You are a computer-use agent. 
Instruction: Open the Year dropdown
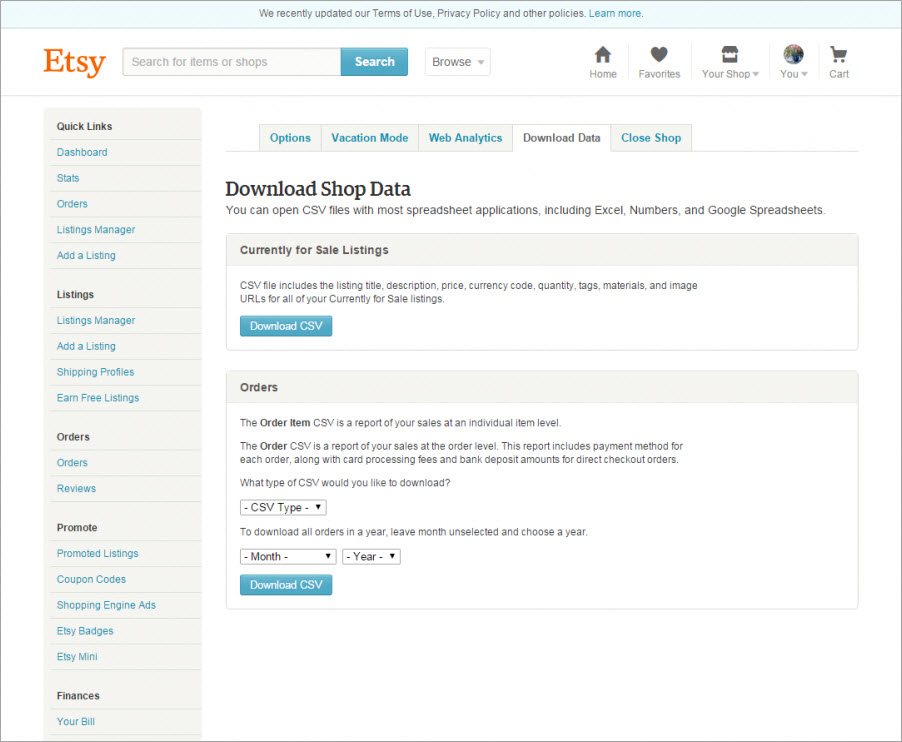[371, 556]
